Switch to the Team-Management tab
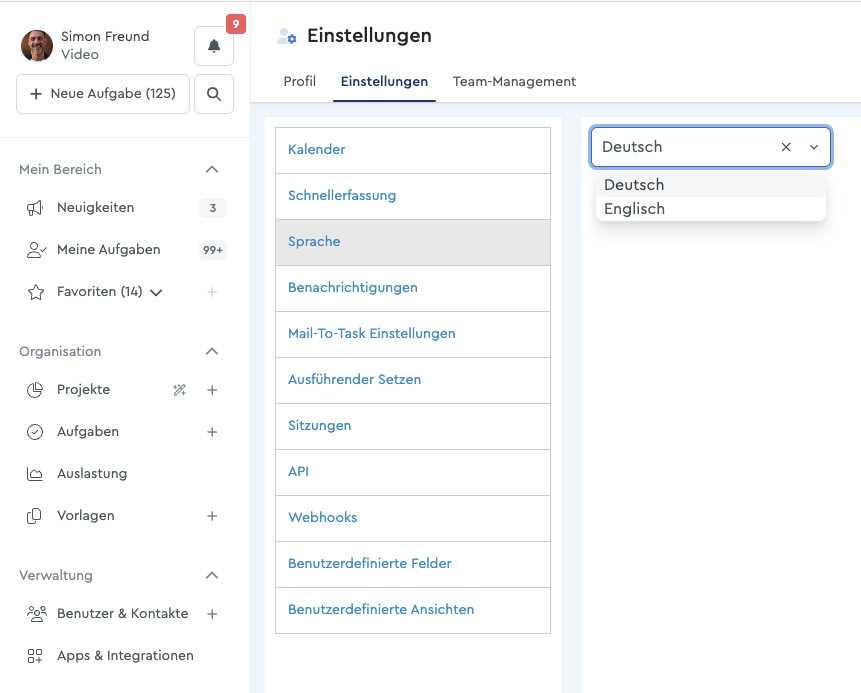861x693 pixels. click(514, 82)
